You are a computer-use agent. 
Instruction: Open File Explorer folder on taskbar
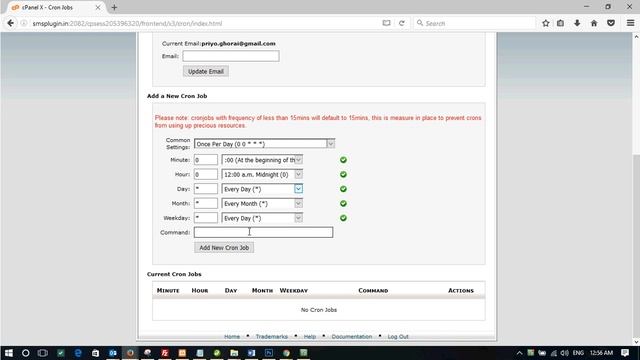click(234, 353)
